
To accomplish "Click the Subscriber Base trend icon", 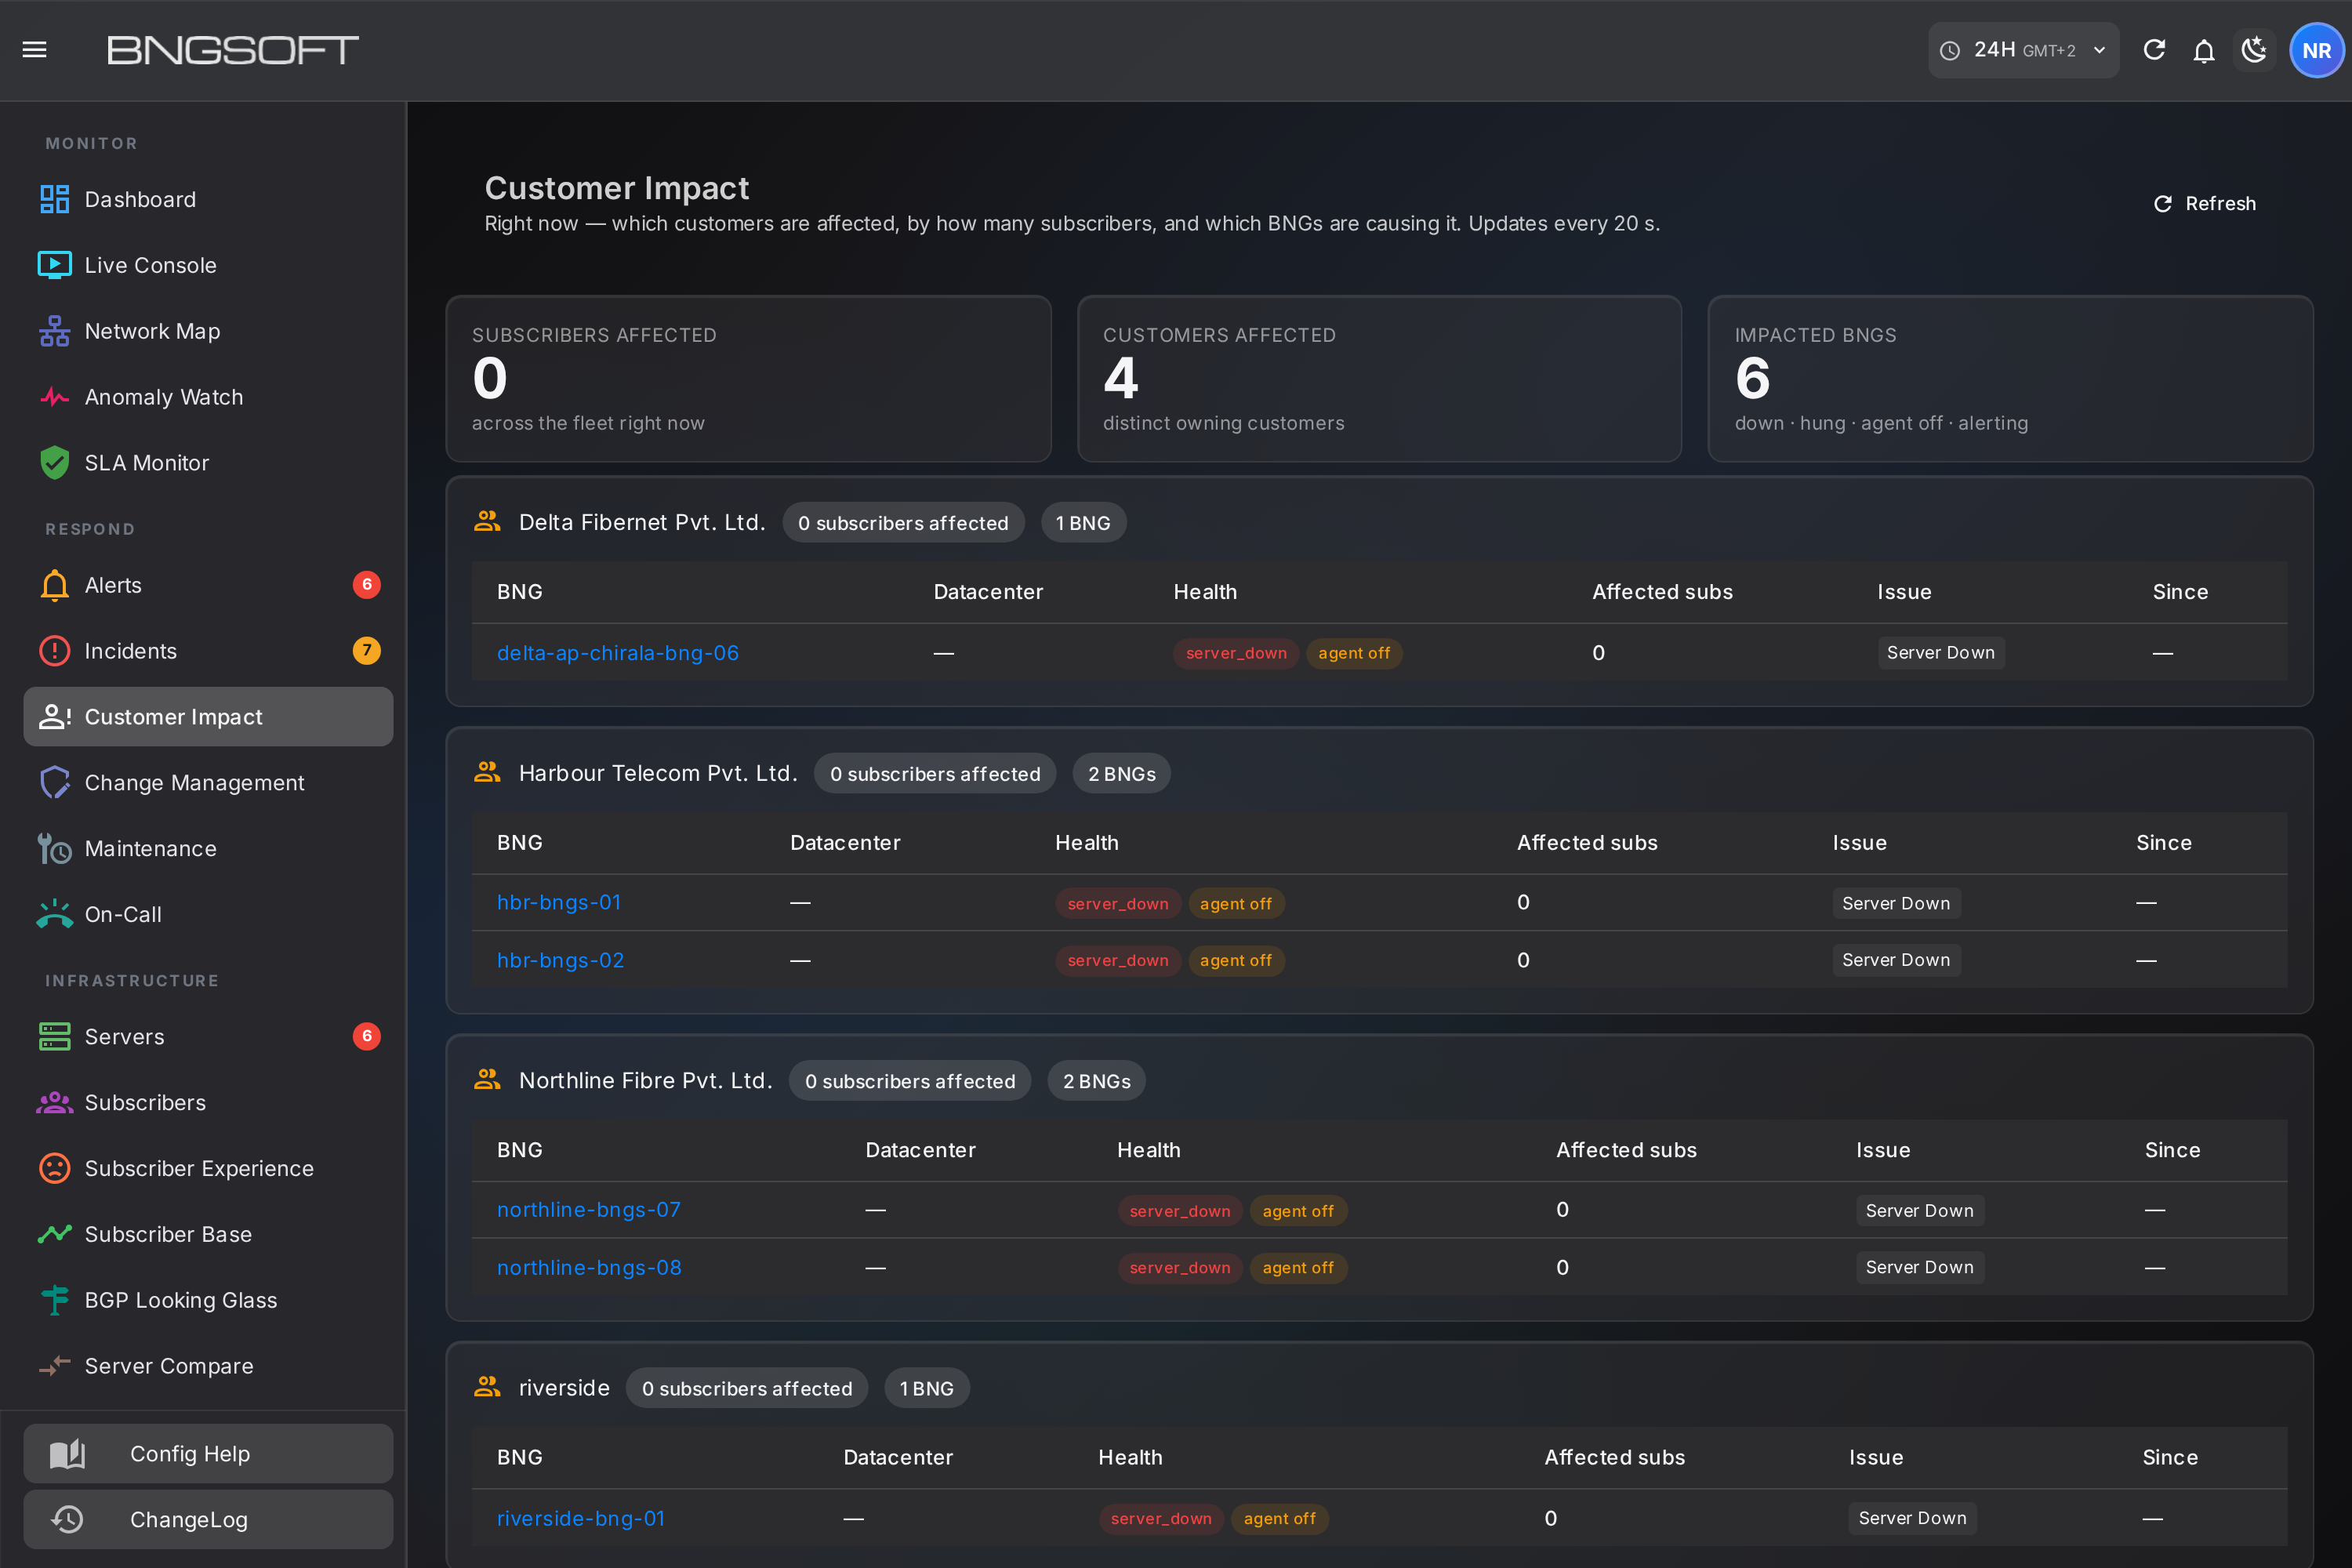I will tap(54, 1235).
